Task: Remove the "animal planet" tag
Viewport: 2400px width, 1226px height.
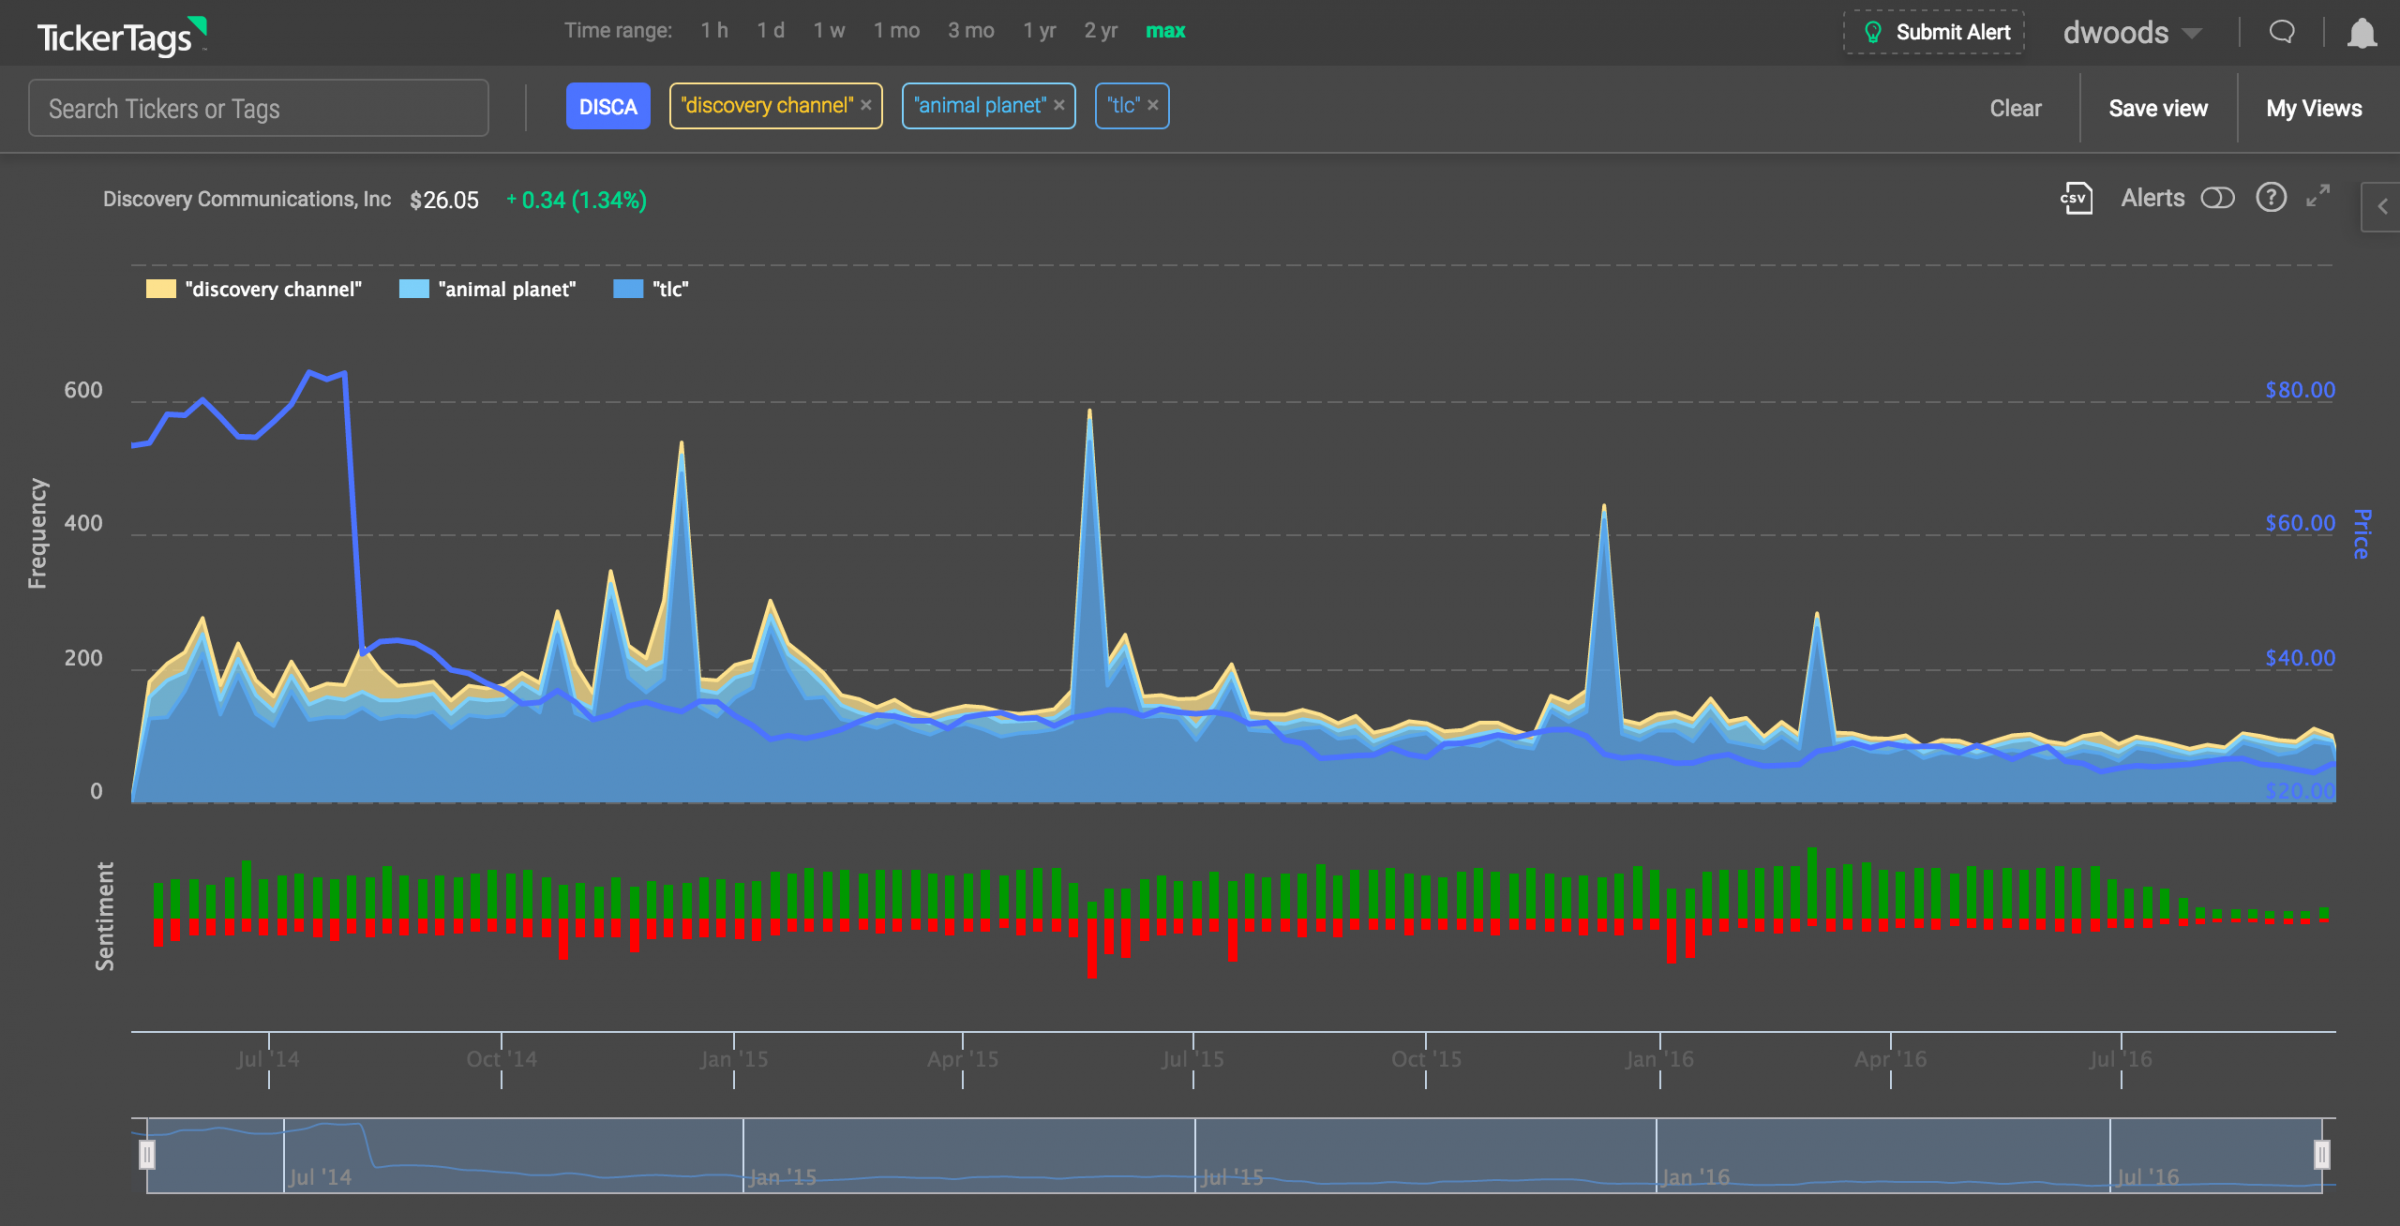Action: tap(1059, 105)
